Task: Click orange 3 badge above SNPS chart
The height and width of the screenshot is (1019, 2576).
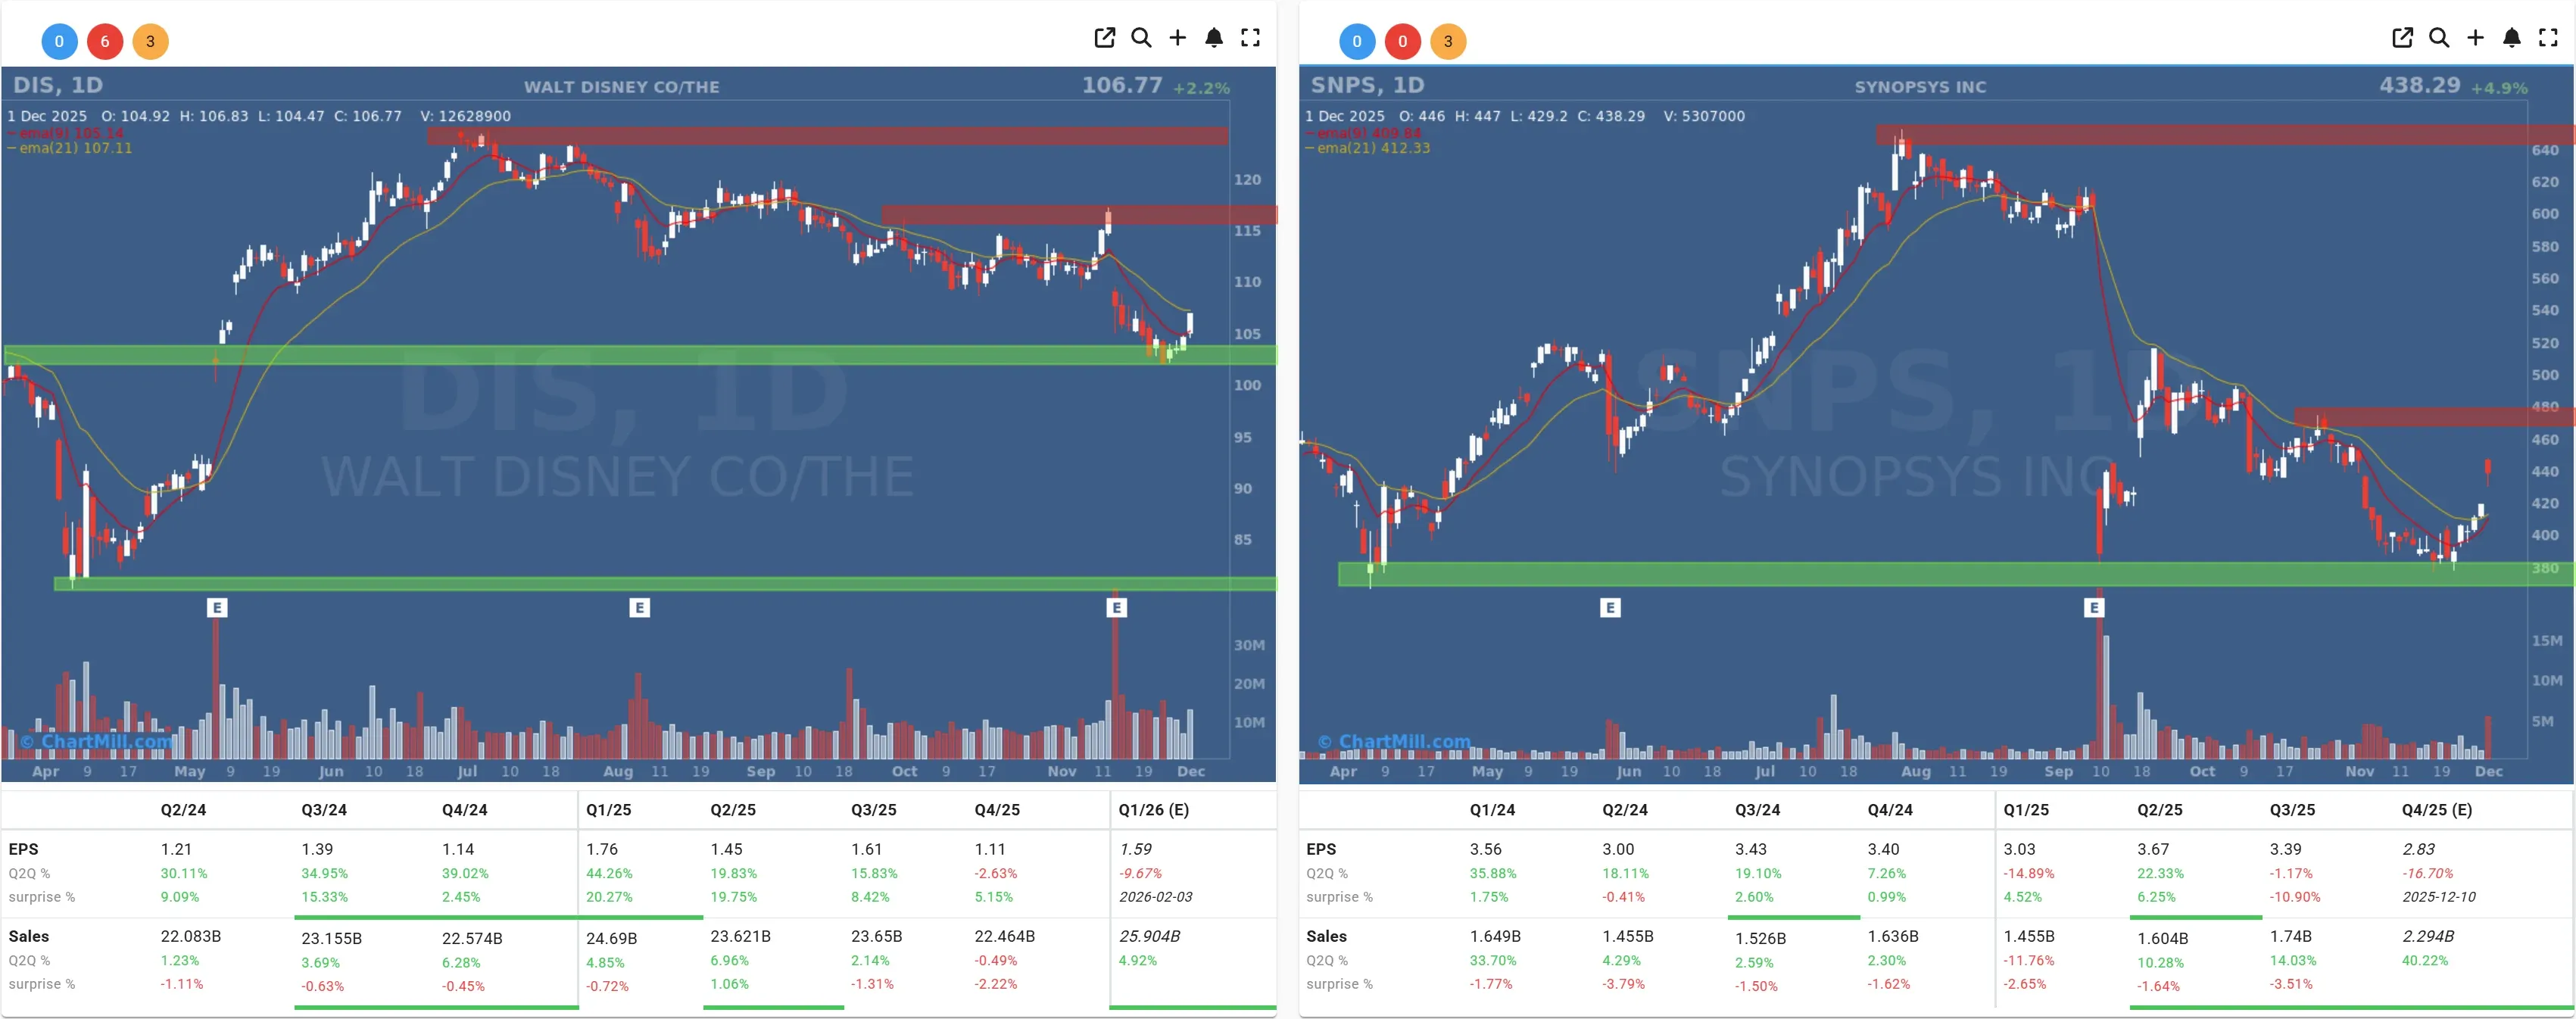Action: 1448,41
